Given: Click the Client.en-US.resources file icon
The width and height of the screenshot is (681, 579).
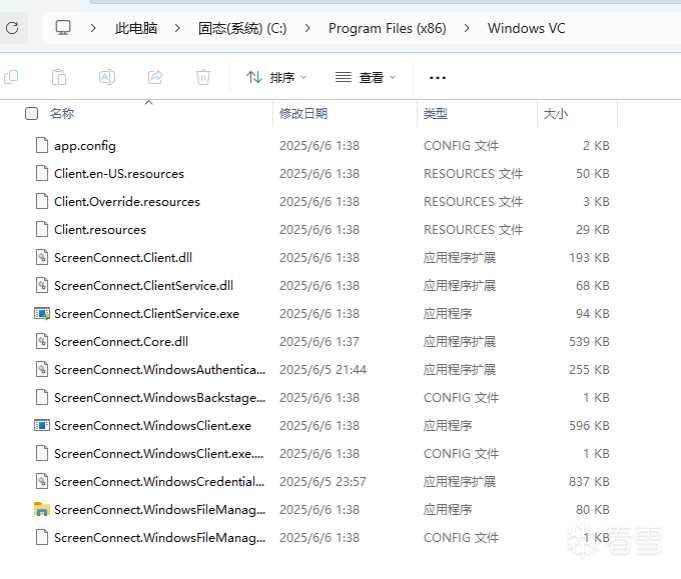Looking at the screenshot, I should [42, 173].
